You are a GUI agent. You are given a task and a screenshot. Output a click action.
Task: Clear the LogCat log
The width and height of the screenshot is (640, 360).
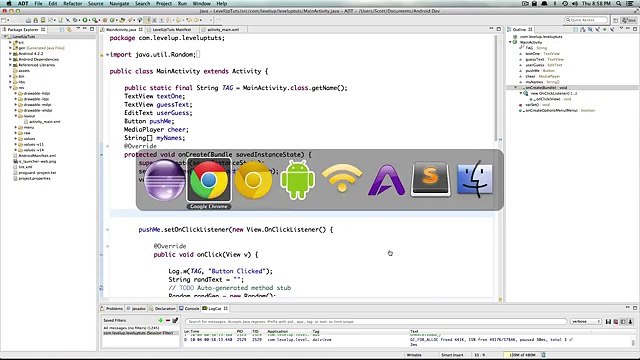click(616, 322)
